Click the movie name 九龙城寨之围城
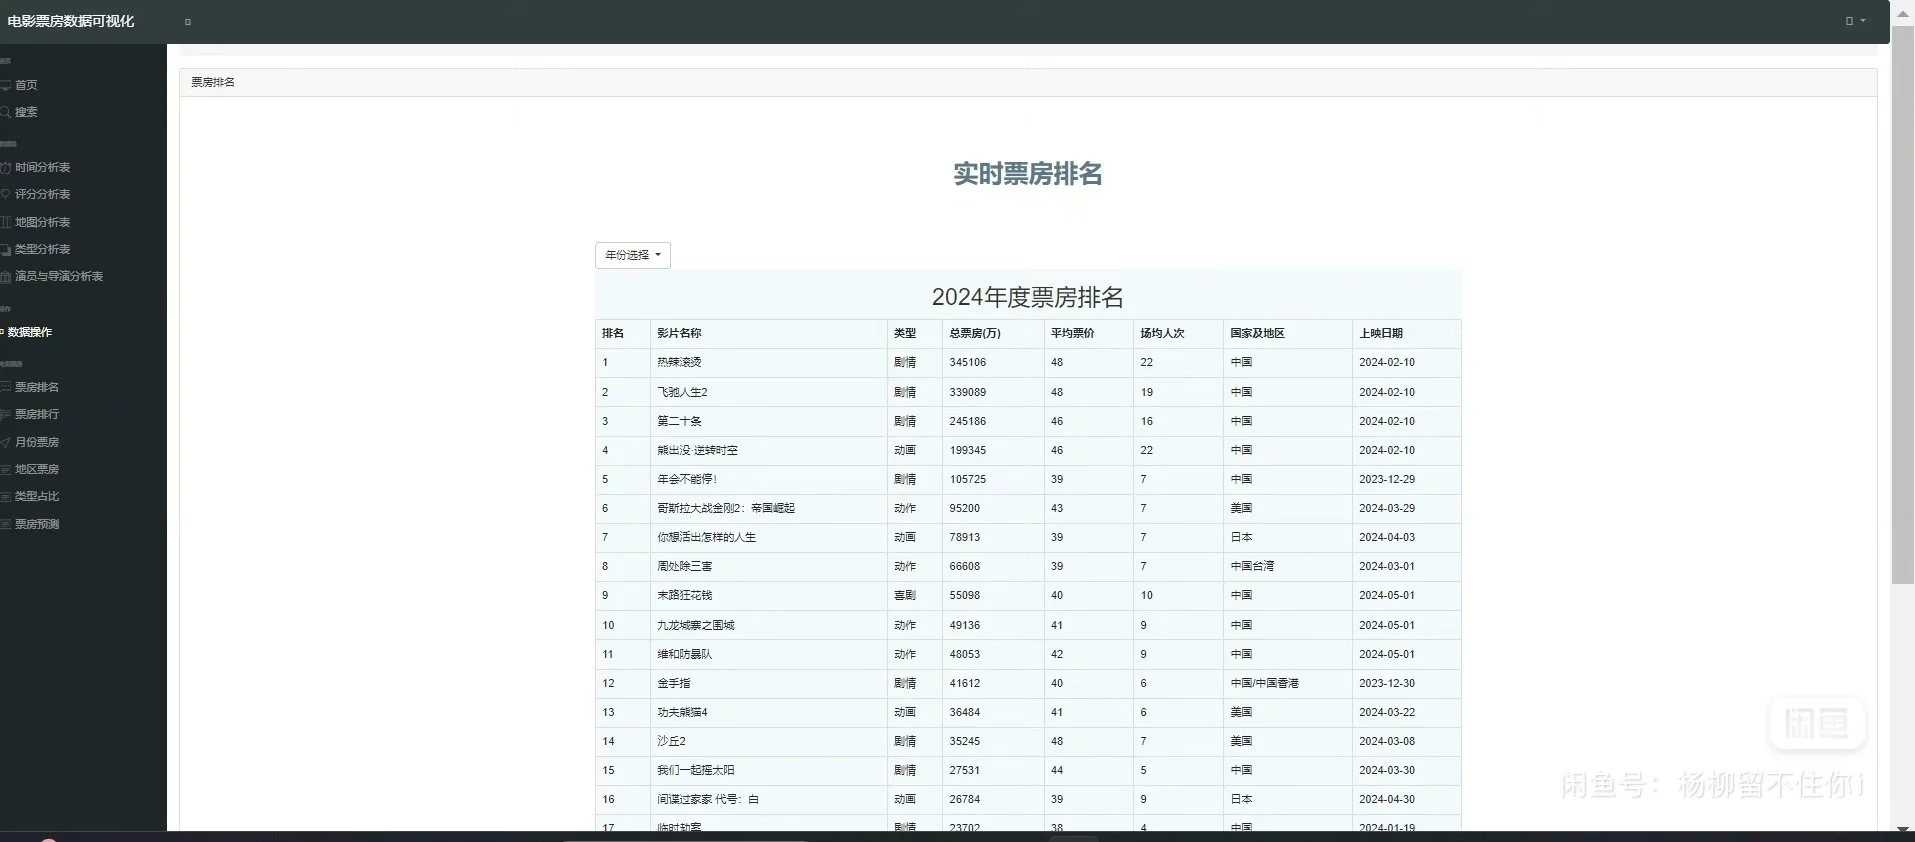Screen dimensions: 1915x842 [695, 626]
